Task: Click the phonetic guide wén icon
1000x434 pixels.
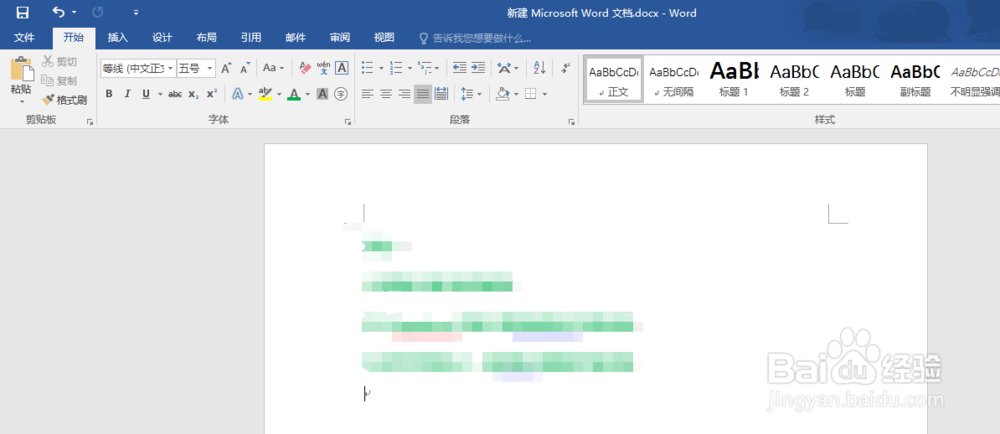Action: (x=323, y=68)
